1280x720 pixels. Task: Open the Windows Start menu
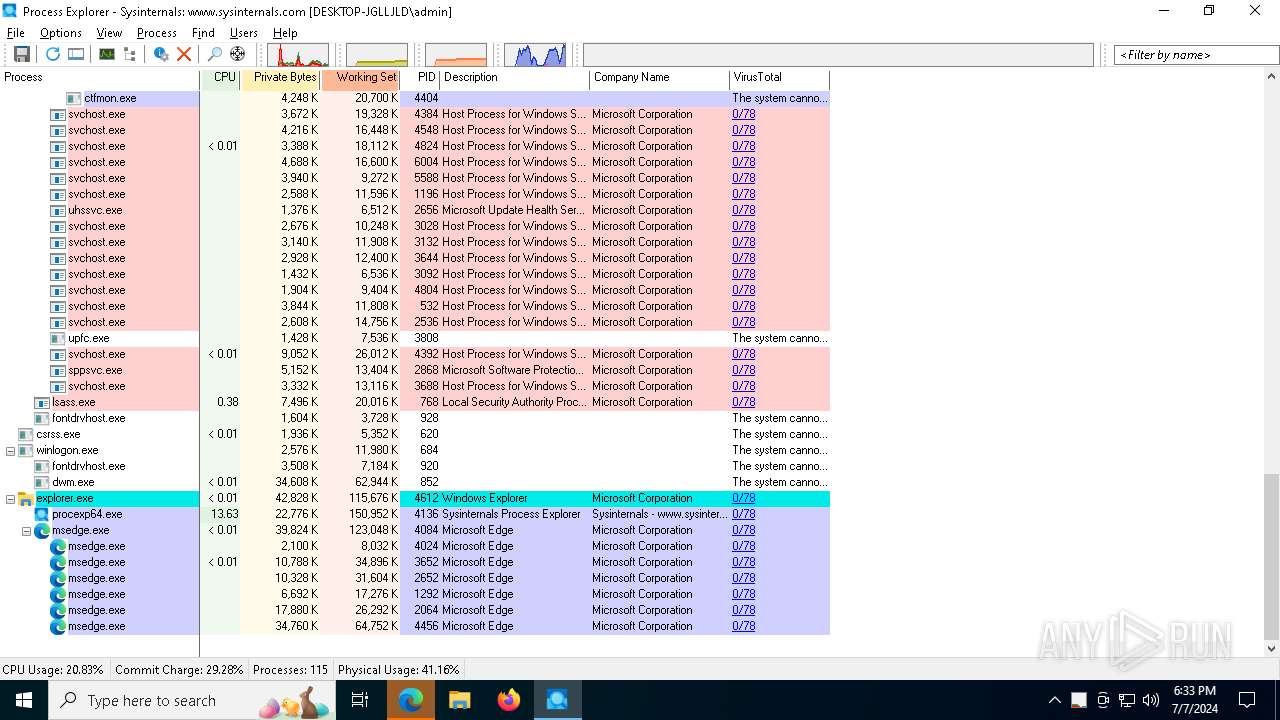pos(24,700)
